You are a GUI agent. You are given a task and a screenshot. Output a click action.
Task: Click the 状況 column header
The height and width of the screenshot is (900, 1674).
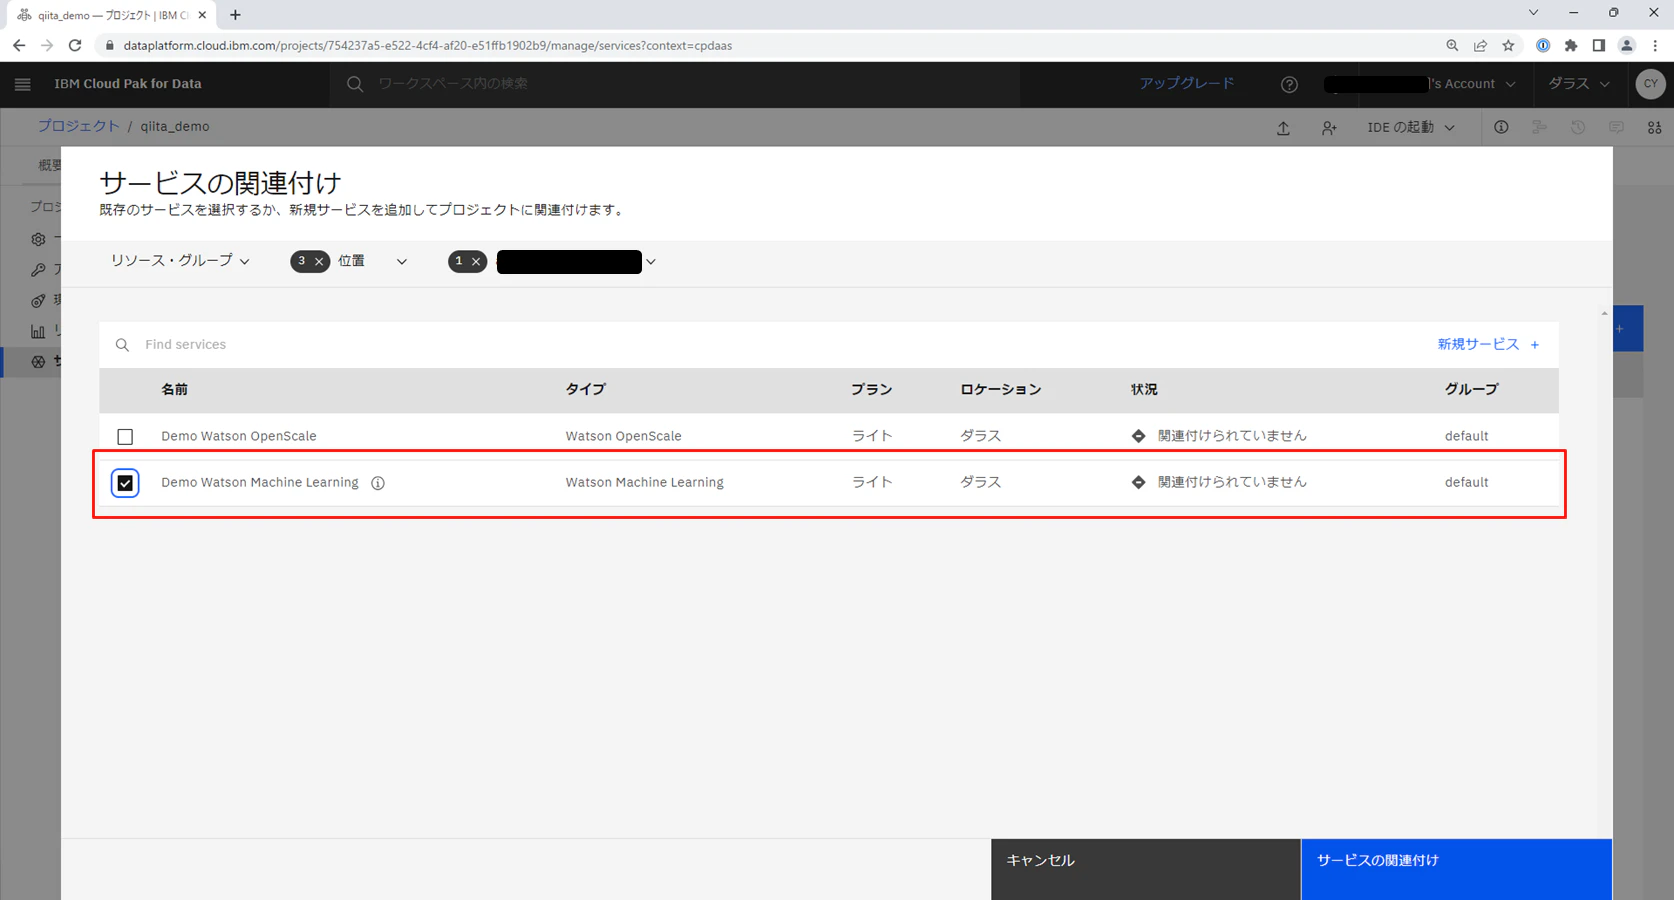[1144, 390]
